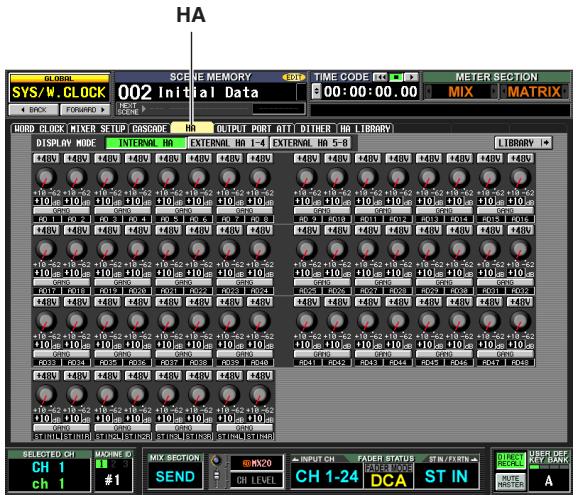Screen dimensions: 576x495
Task: Toggle +48V phantom power for AD 1
Action: tap(46, 159)
